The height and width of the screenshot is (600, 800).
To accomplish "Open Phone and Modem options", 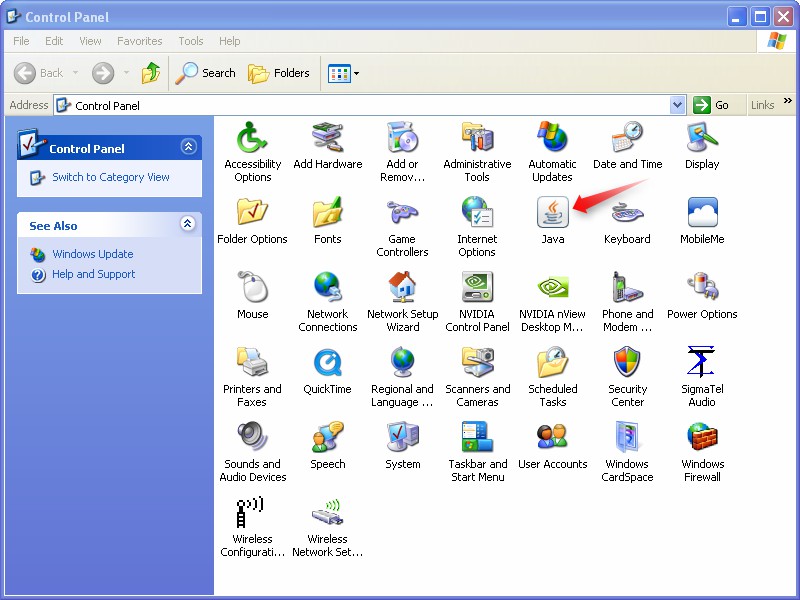I will coord(627,288).
